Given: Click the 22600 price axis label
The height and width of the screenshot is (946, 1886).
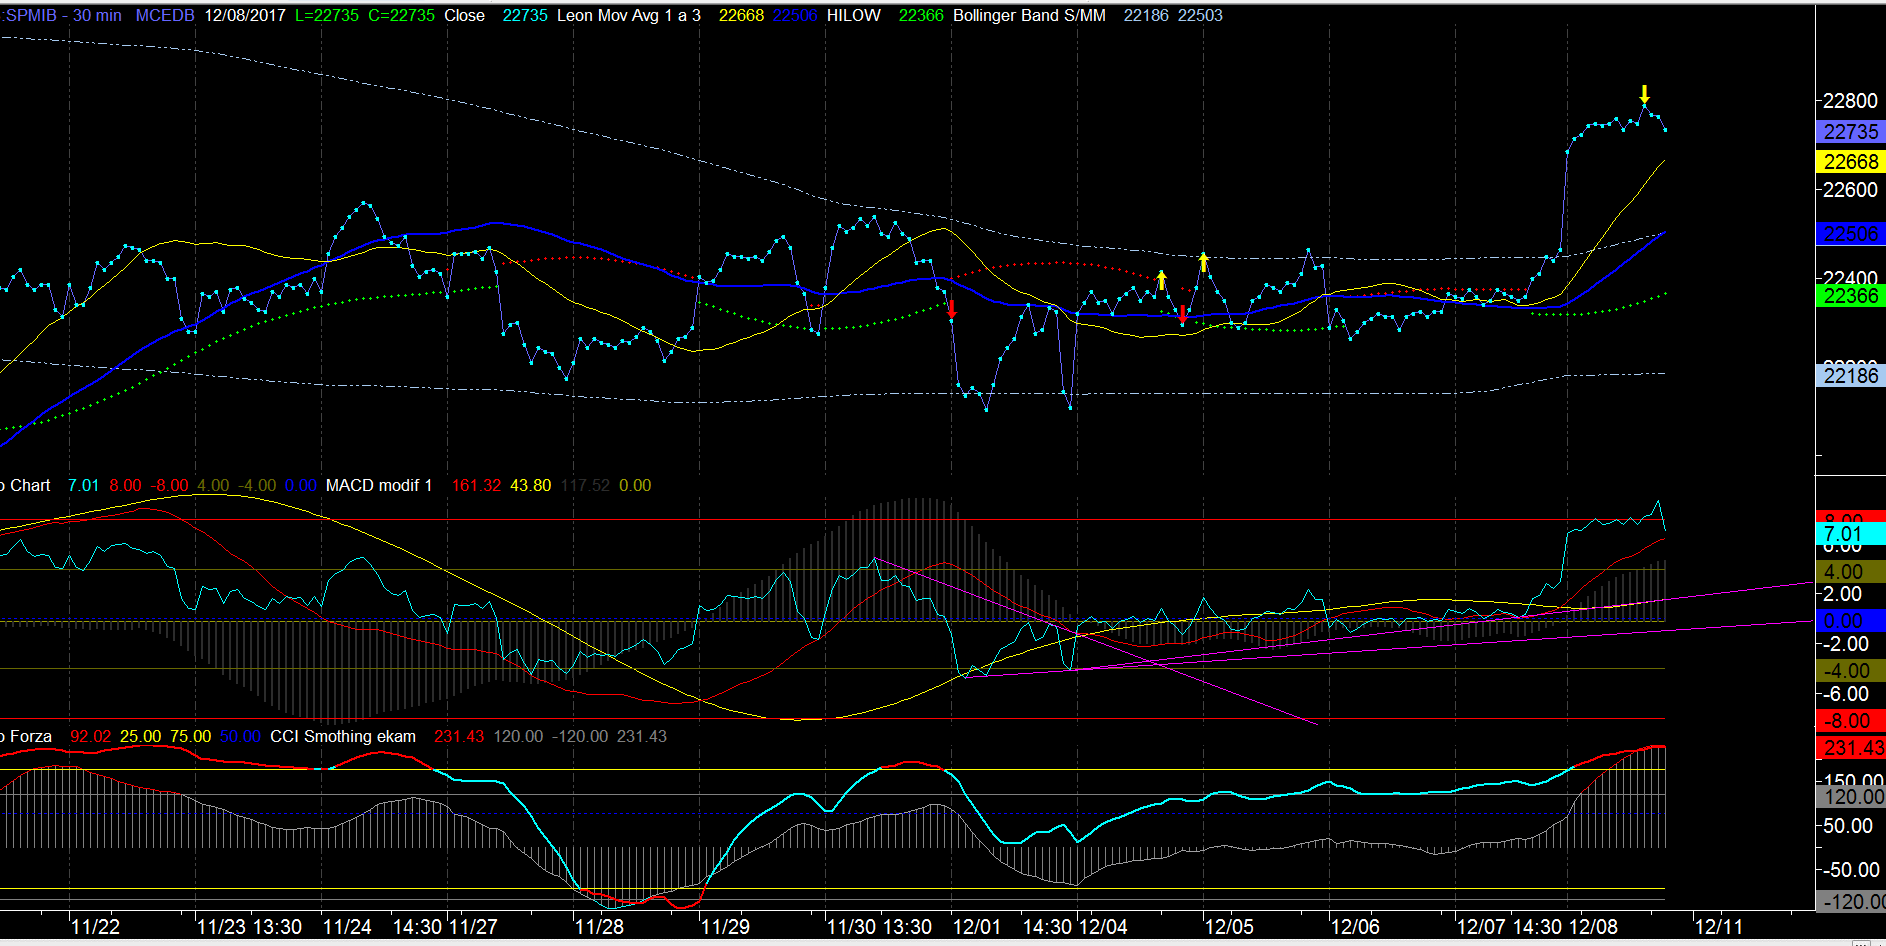Looking at the screenshot, I should pos(1850,190).
